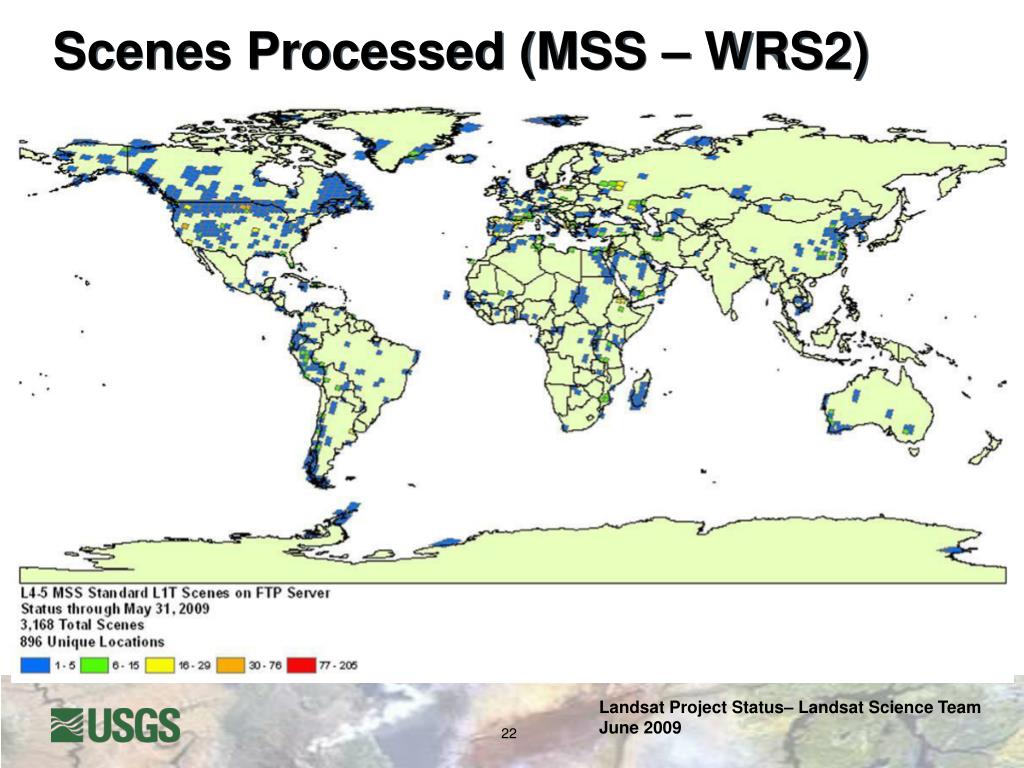Click Australia on the world map
Viewport: 1024px width, 768px height.
click(878, 405)
